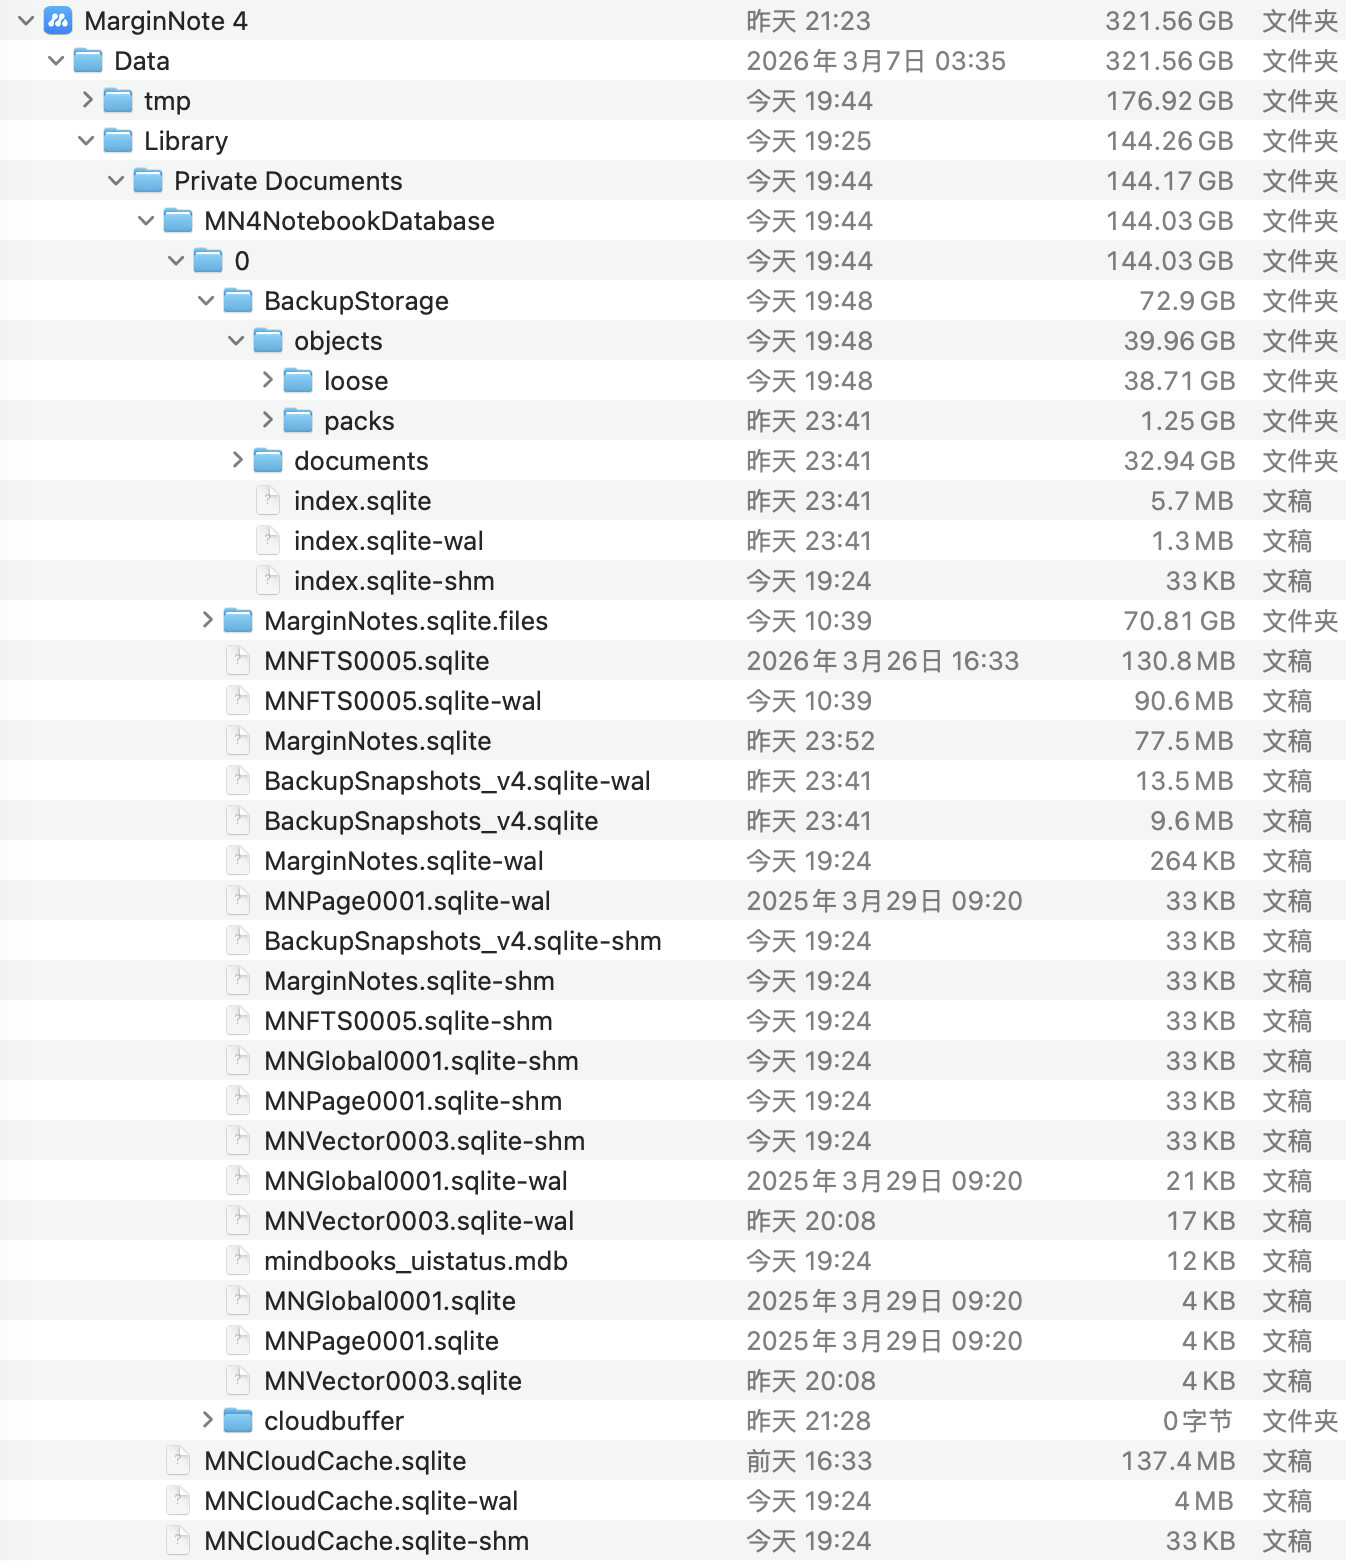This screenshot has width=1346, height=1566.
Task: Click the MNGlobal0001.sqlite file icon
Action: click(238, 1301)
